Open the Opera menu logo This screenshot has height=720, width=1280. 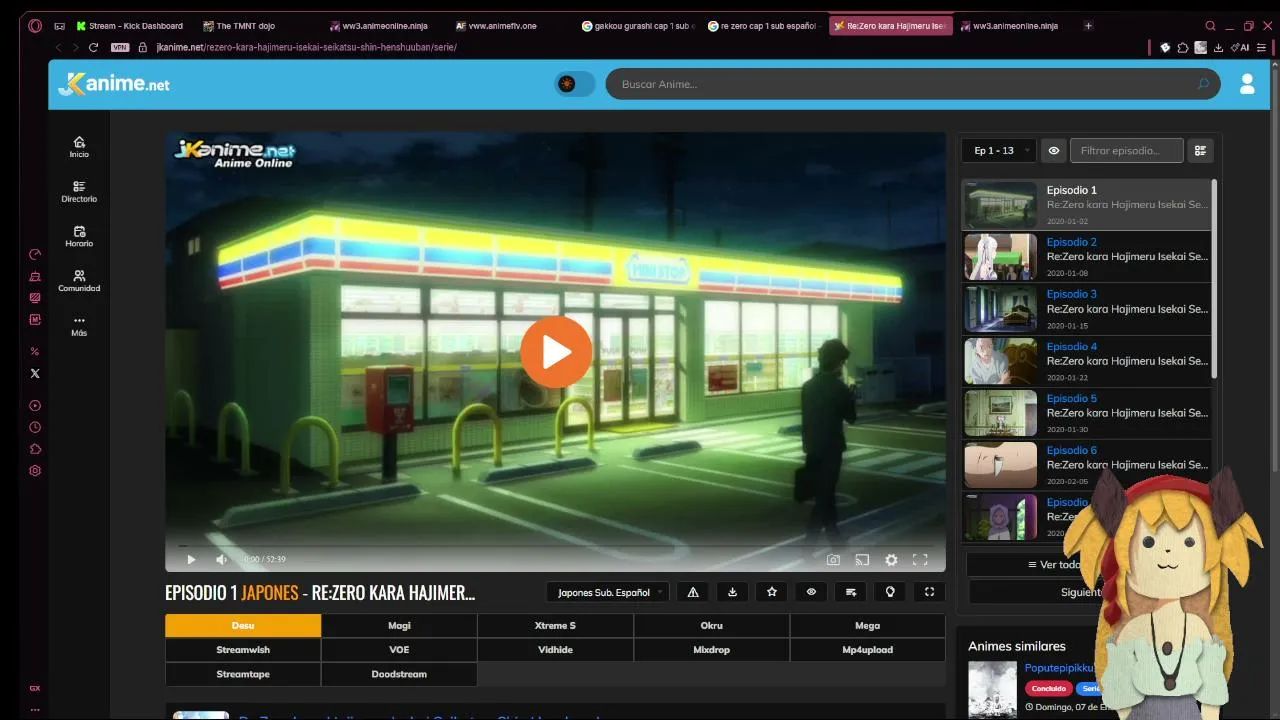pos(35,26)
